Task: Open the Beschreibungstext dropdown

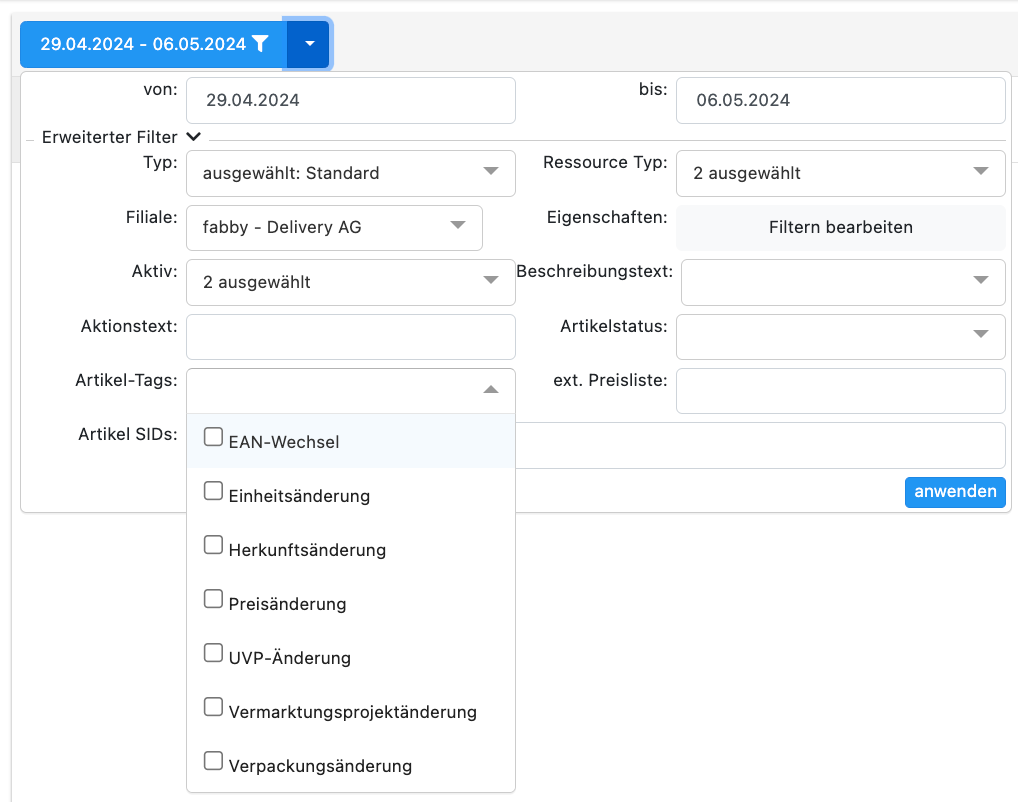Action: click(x=842, y=282)
